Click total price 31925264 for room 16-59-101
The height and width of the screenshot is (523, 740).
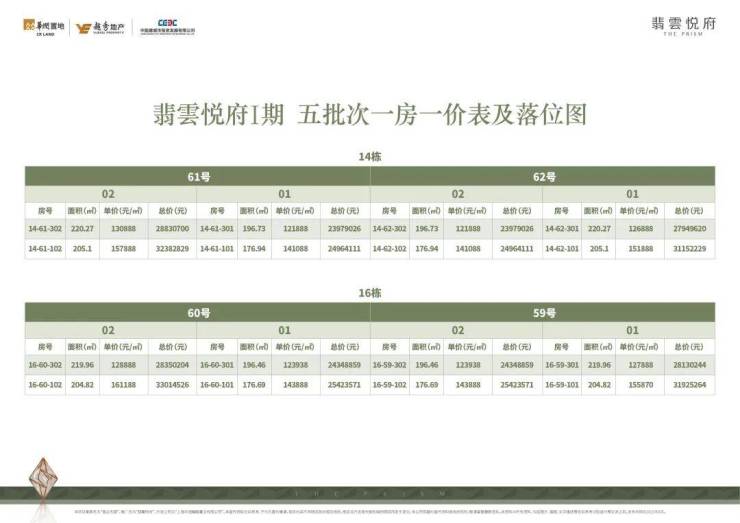coord(686,384)
